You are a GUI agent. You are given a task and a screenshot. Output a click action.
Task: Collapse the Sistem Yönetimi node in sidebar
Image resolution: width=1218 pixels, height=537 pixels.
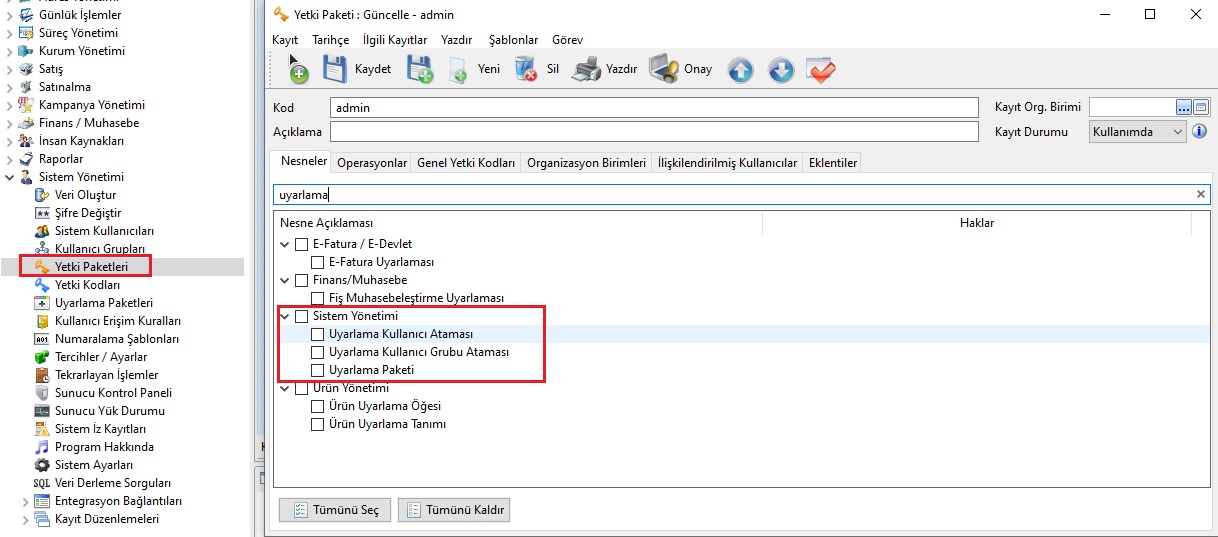(10, 177)
